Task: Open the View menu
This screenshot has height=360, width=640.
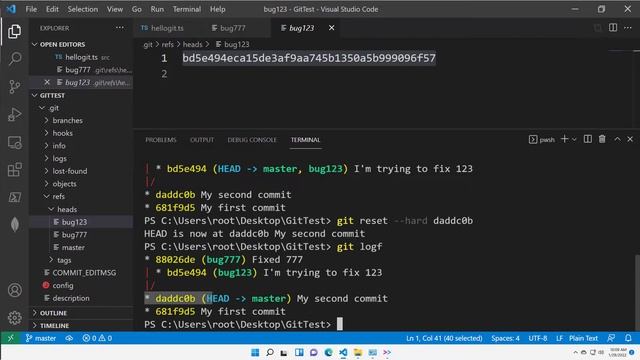Action: (115, 9)
